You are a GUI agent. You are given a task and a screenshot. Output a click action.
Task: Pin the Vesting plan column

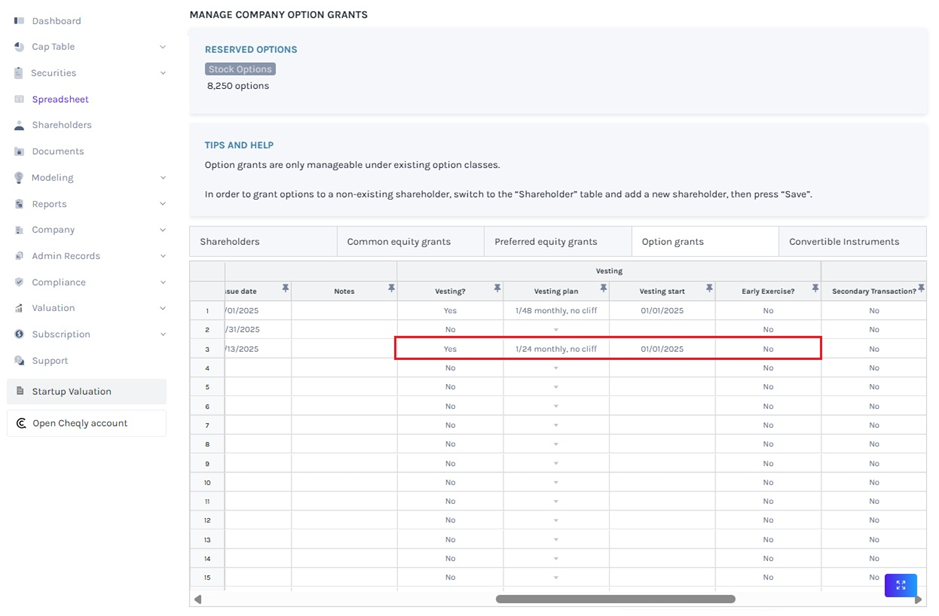click(x=603, y=289)
